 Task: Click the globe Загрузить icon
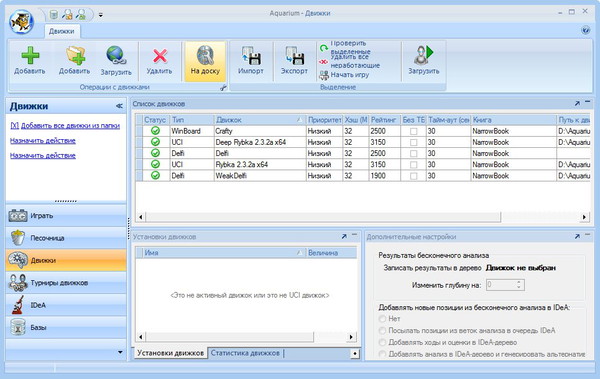[116, 56]
